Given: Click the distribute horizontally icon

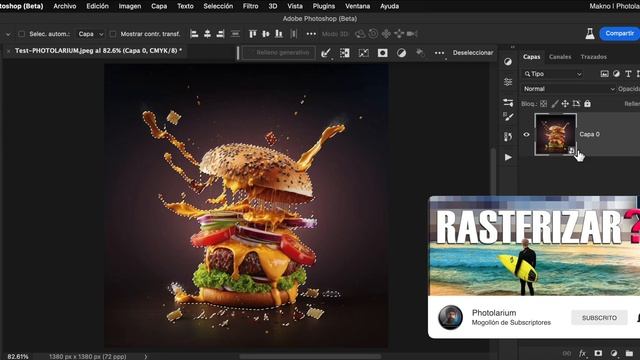Looking at the screenshot, I should pos(293,34).
